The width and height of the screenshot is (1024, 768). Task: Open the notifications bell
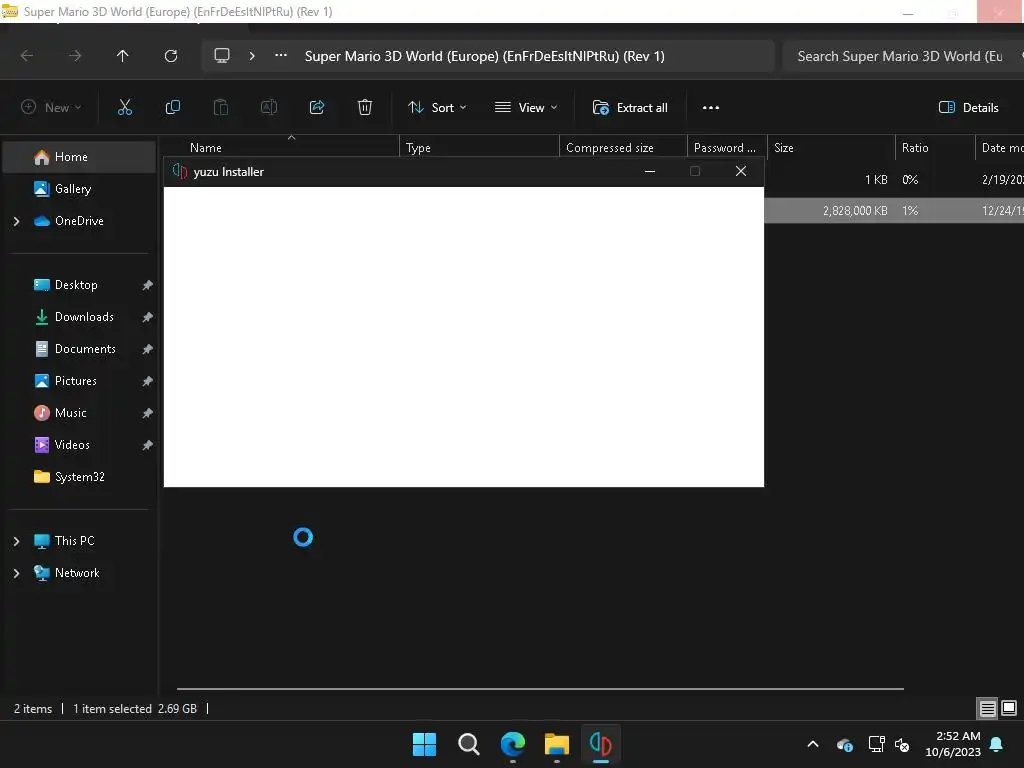pos(997,744)
